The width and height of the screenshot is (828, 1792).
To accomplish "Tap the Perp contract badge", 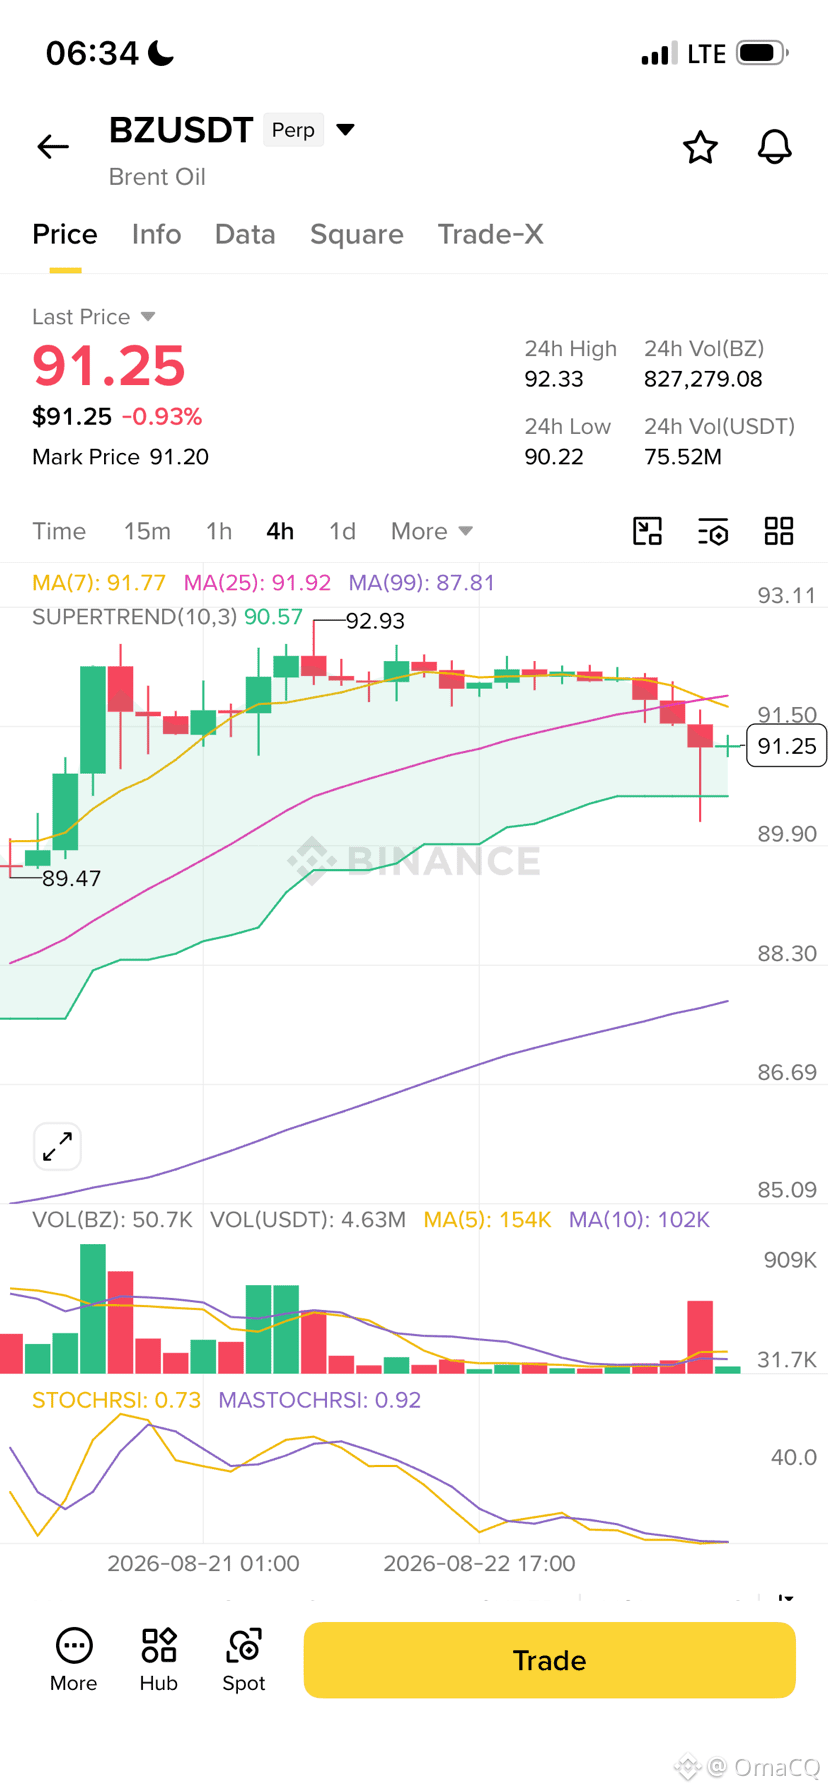I will [x=293, y=130].
